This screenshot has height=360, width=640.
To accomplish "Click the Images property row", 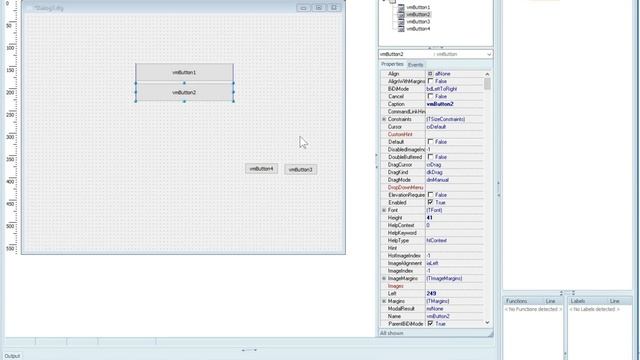I will [432, 286].
